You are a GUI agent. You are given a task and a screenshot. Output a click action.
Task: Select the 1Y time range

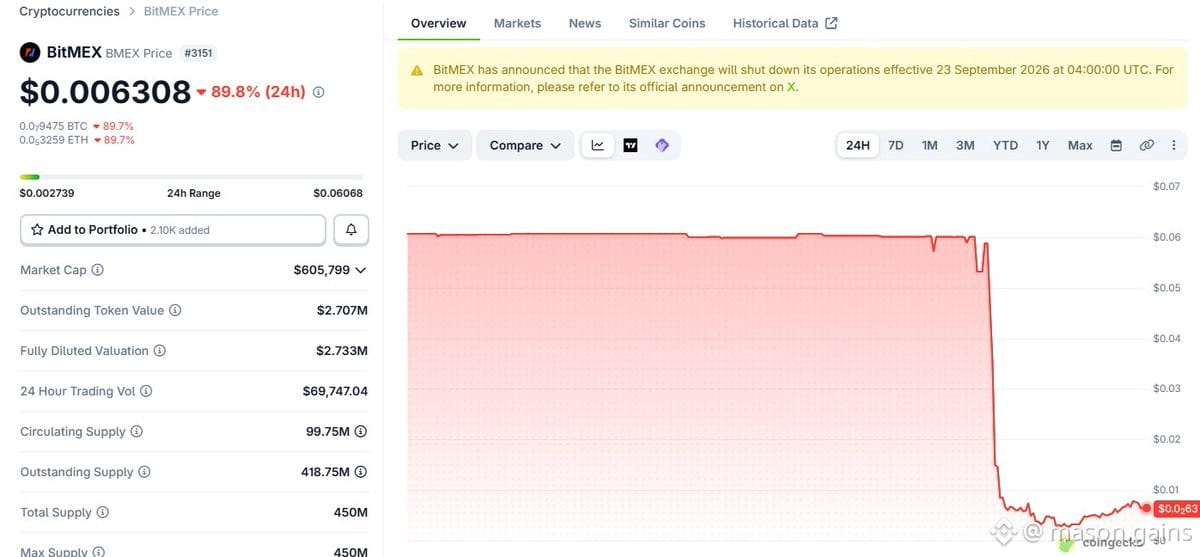(1043, 145)
